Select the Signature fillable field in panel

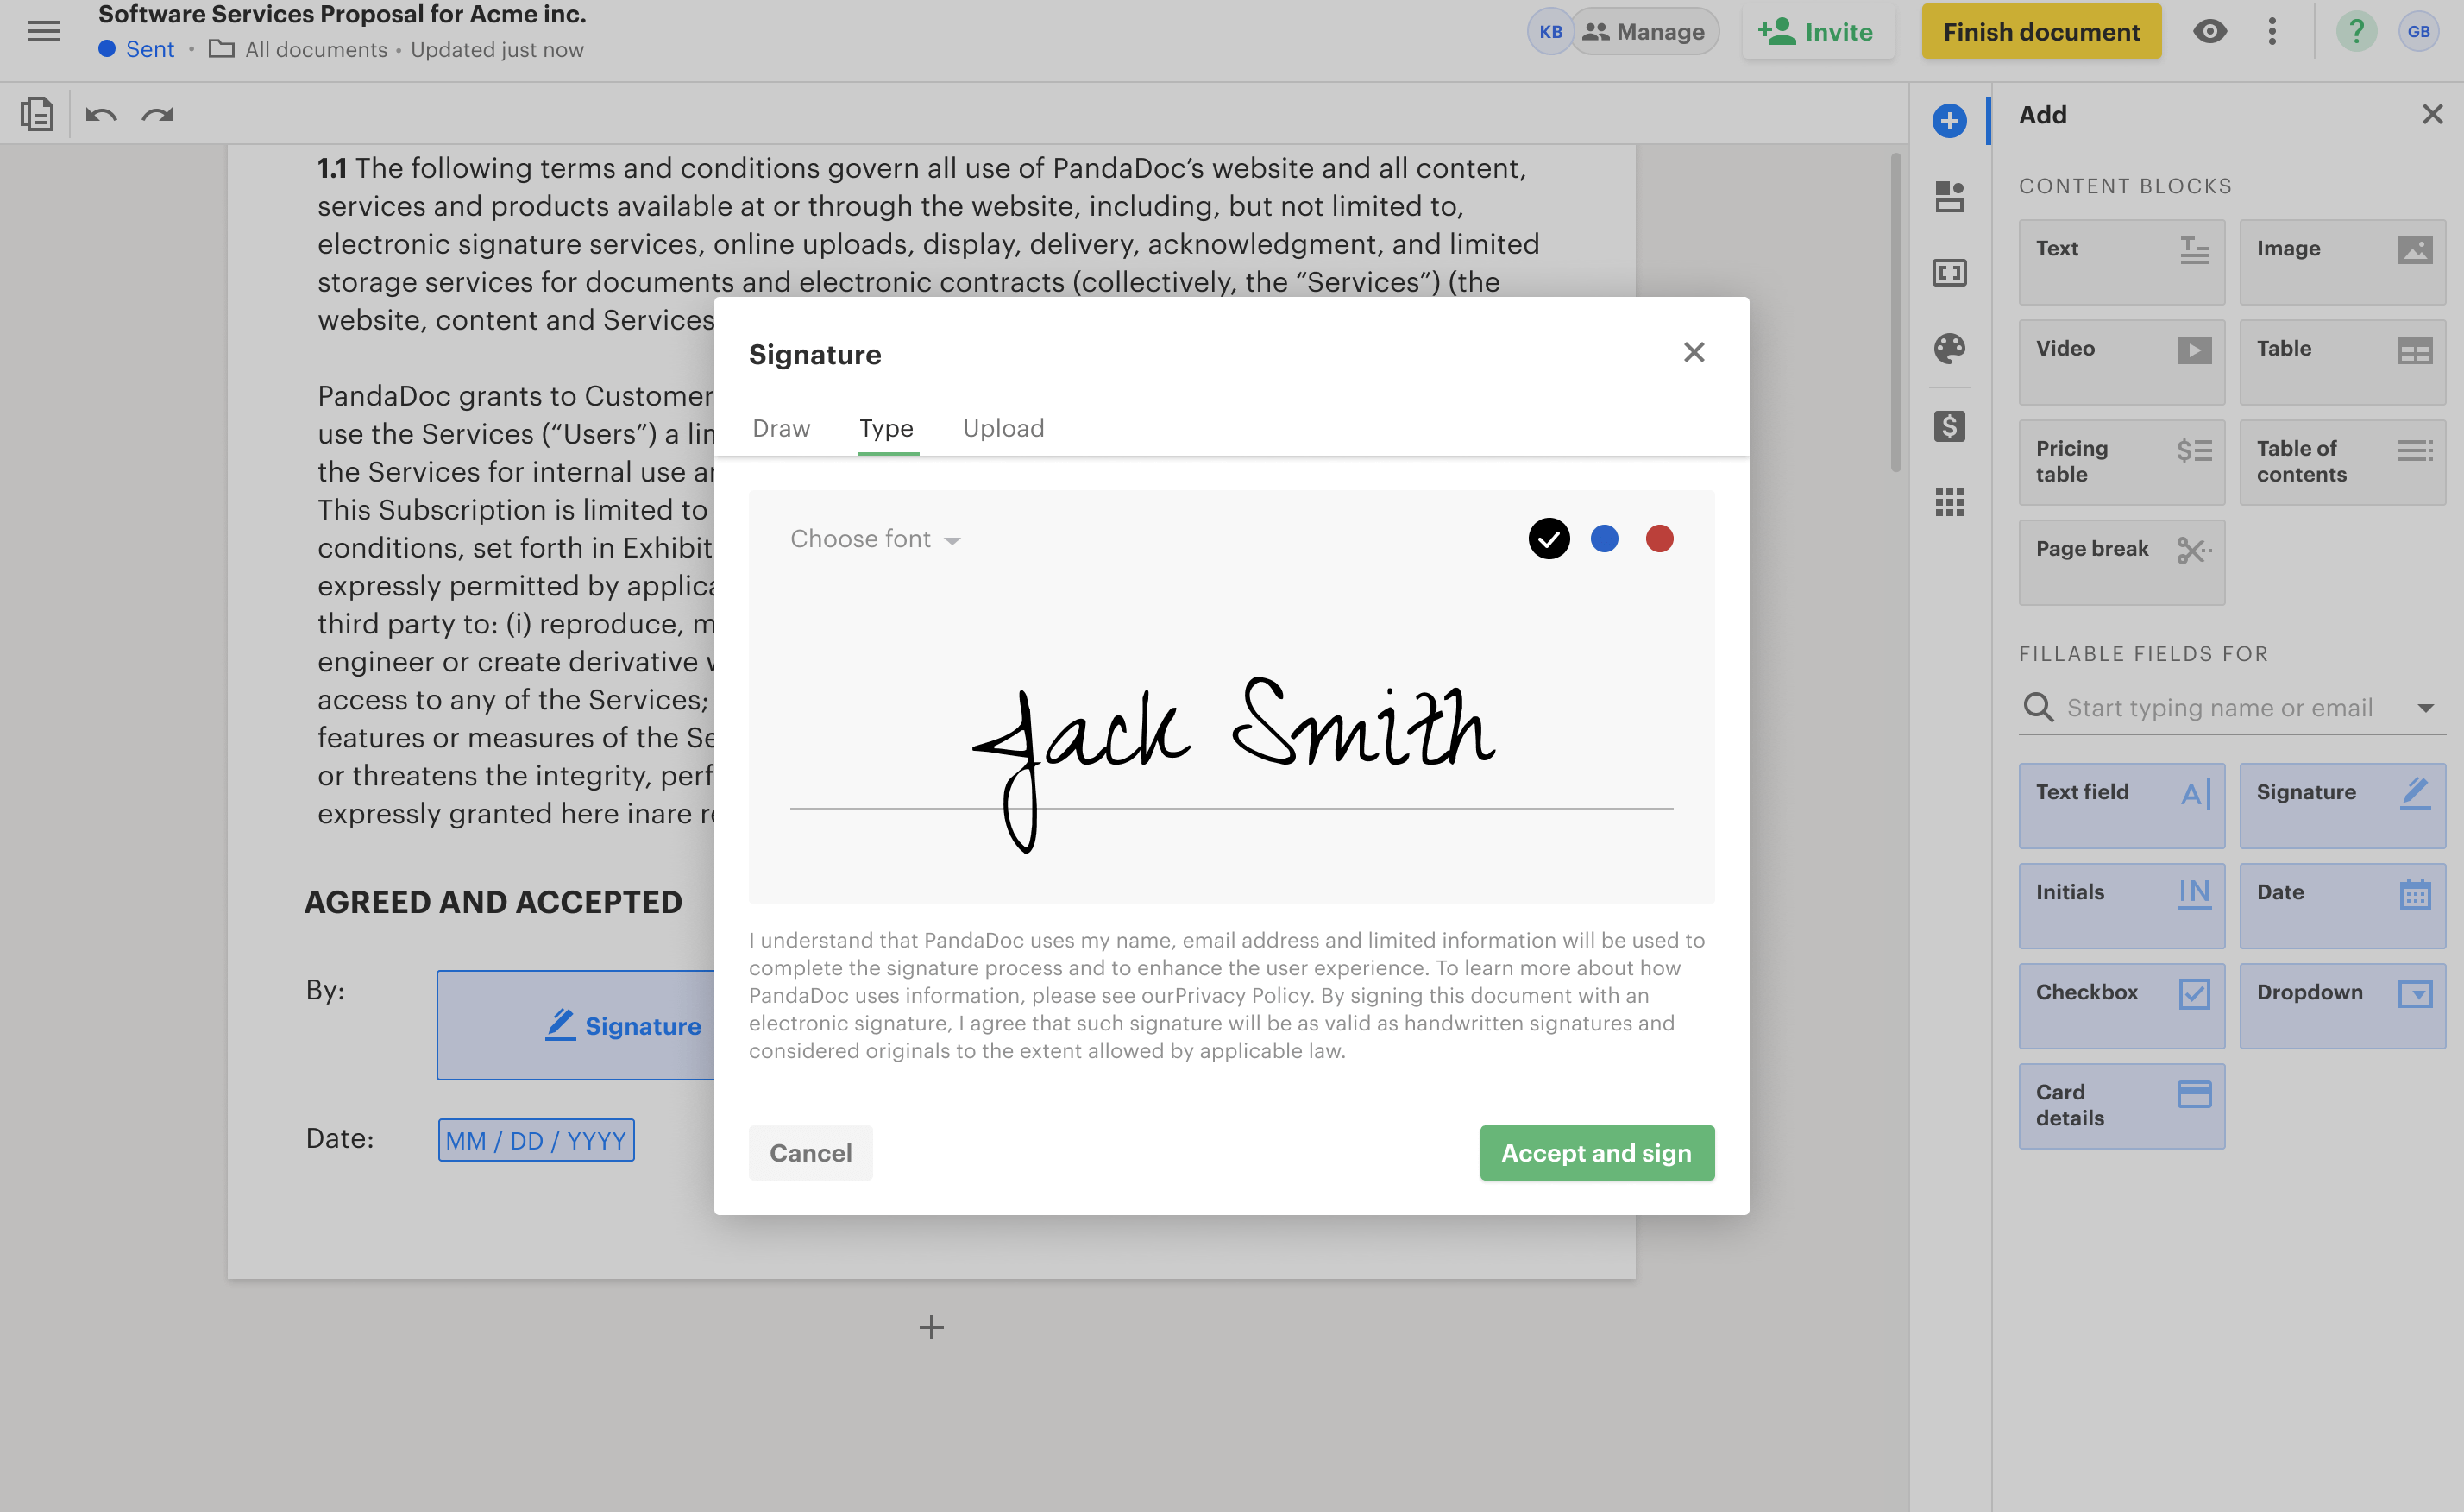click(2342, 806)
